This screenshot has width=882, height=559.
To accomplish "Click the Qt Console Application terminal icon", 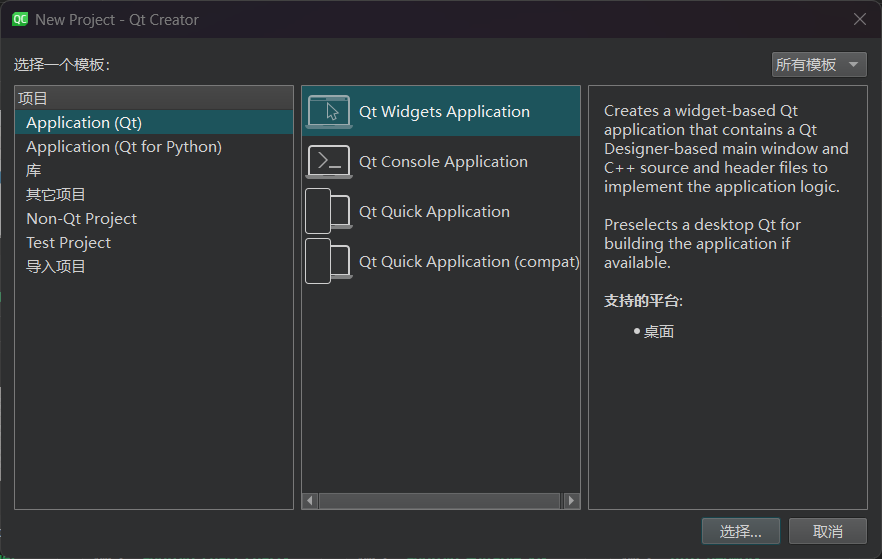I will click(x=329, y=161).
